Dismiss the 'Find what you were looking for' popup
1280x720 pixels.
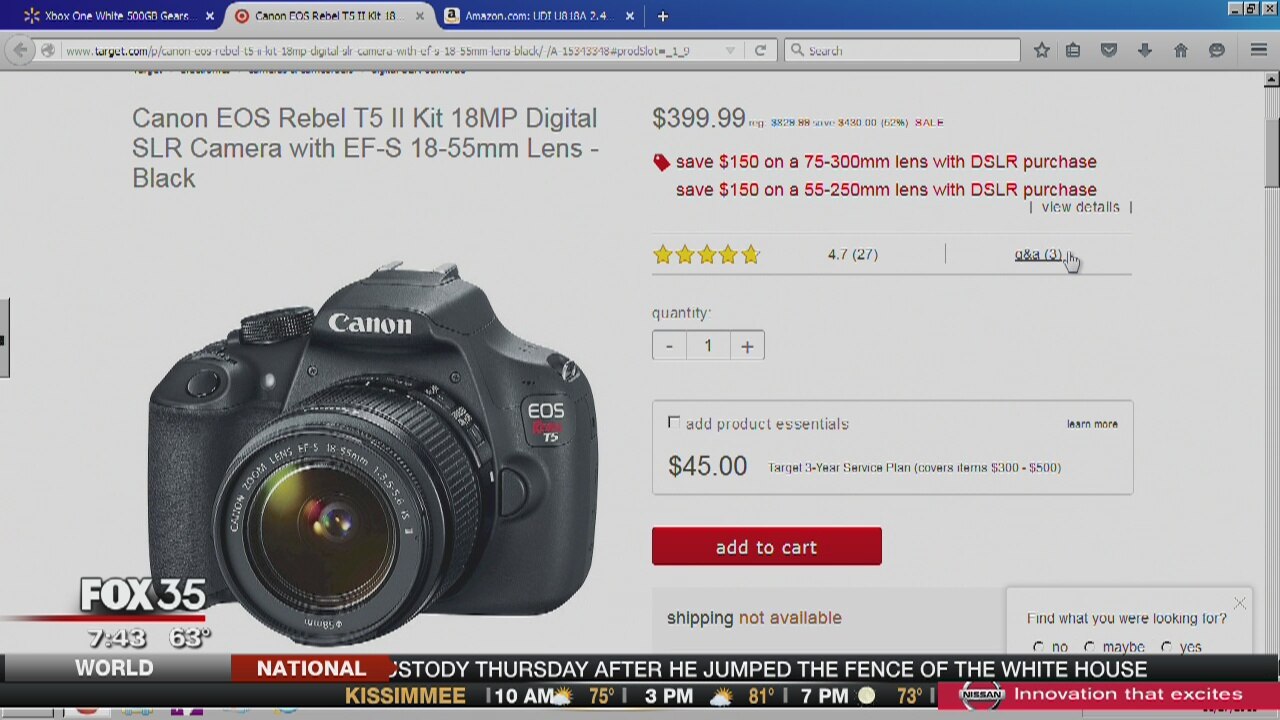[x=1240, y=603]
